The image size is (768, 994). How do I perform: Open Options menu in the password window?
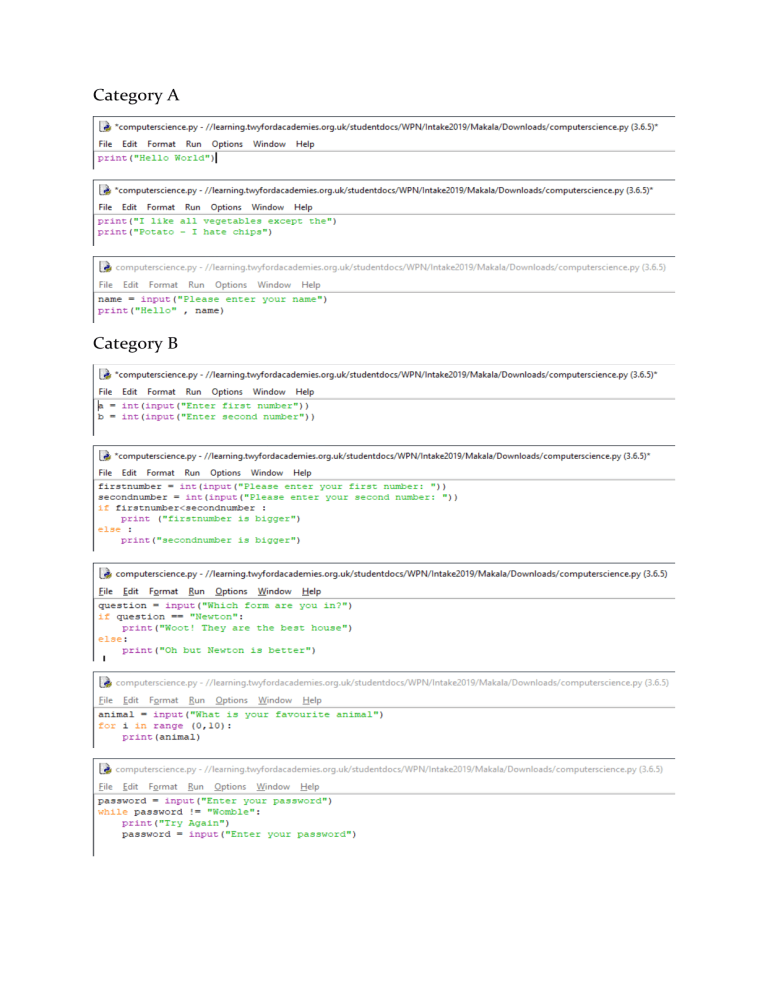(230, 787)
